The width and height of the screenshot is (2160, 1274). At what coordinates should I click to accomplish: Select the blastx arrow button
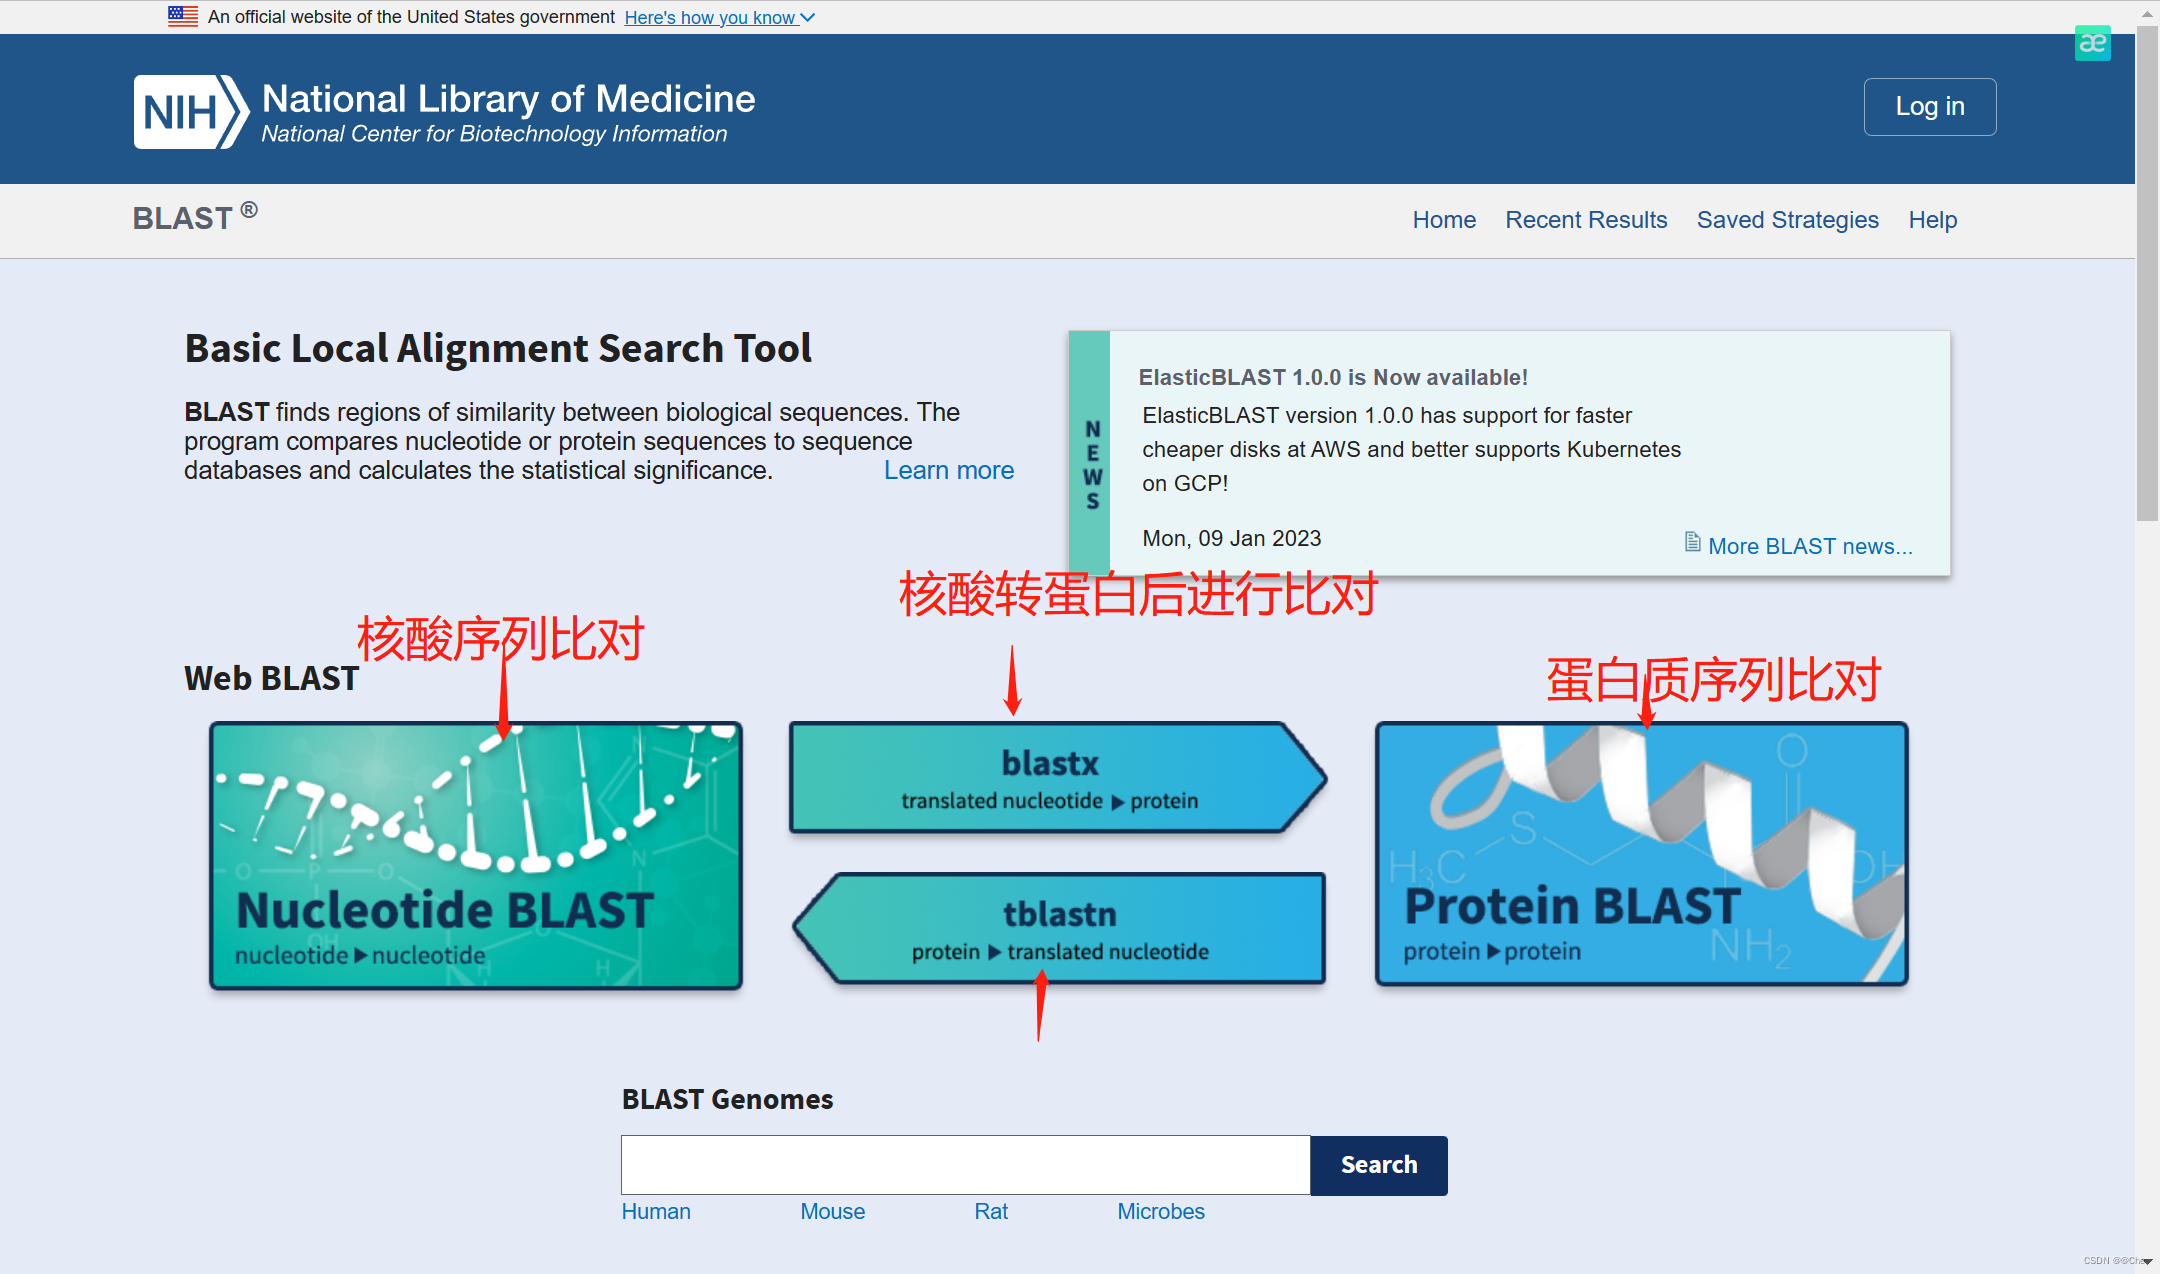[1050, 778]
